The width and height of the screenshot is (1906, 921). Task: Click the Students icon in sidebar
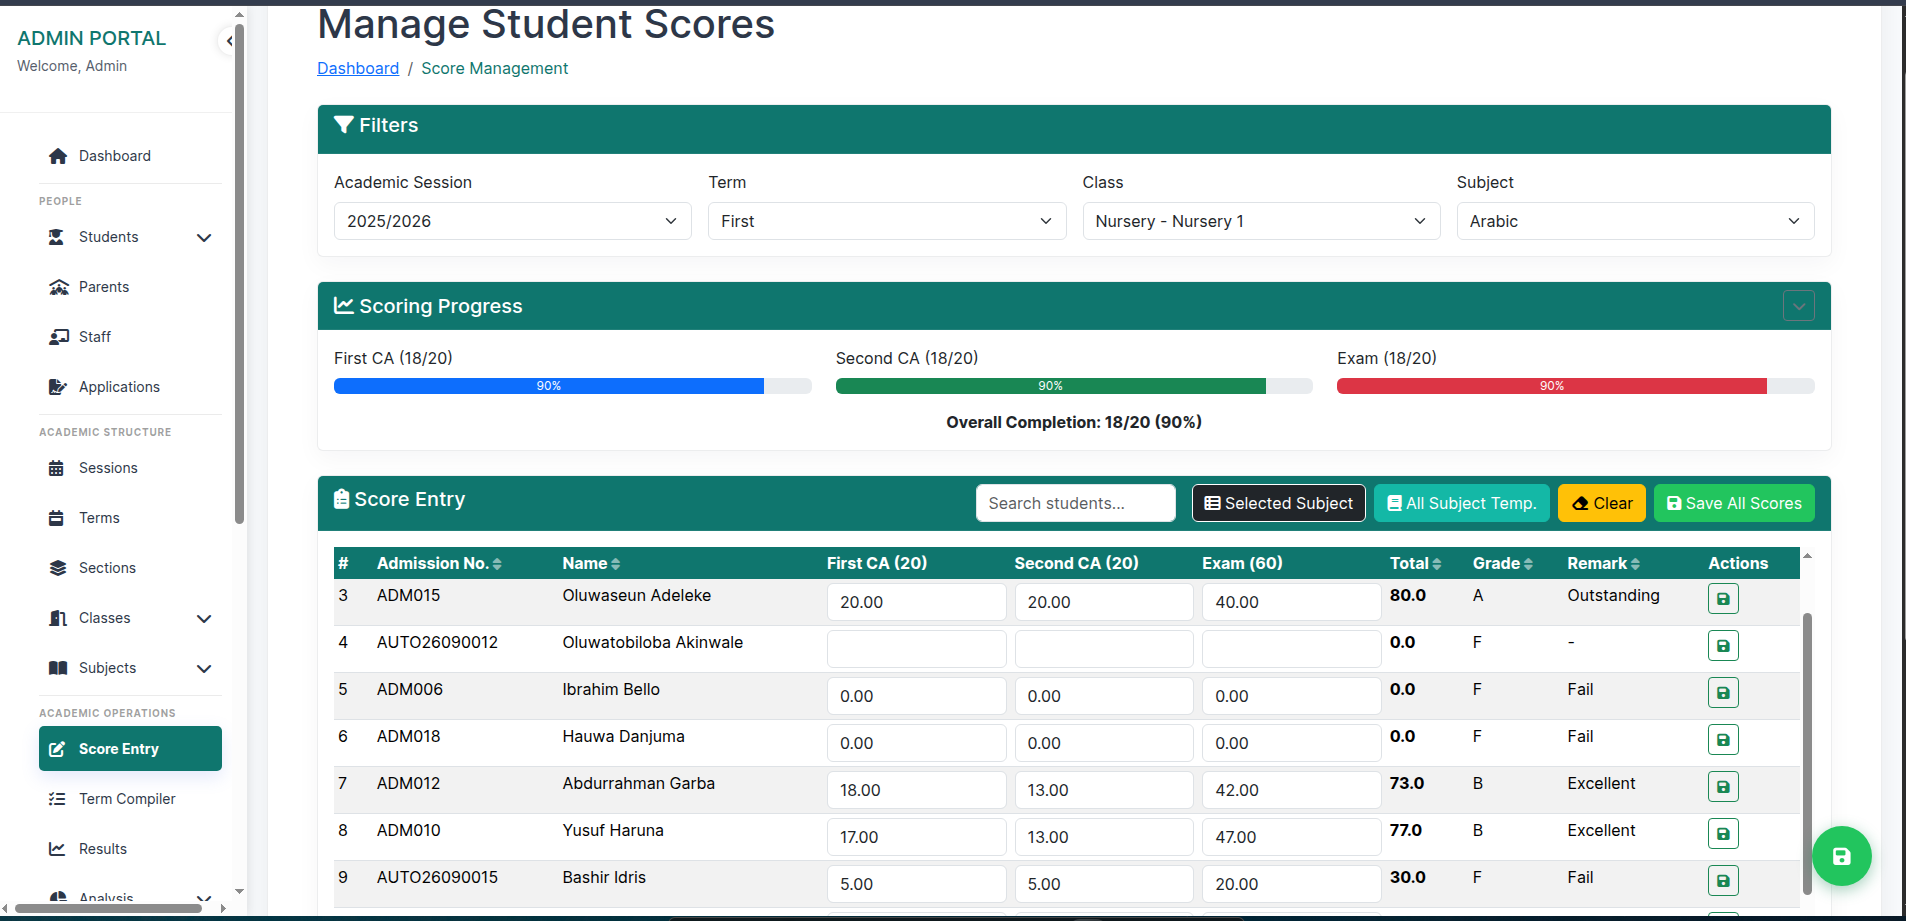[x=57, y=237]
